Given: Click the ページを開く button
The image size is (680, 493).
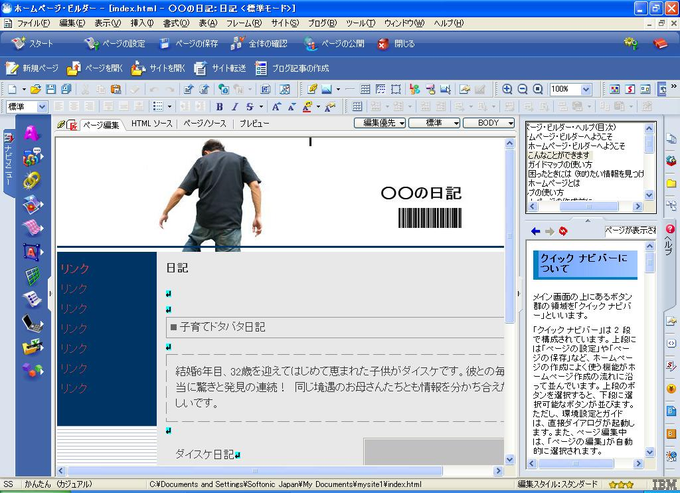Looking at the screenshot, I should tap(95, 68).
